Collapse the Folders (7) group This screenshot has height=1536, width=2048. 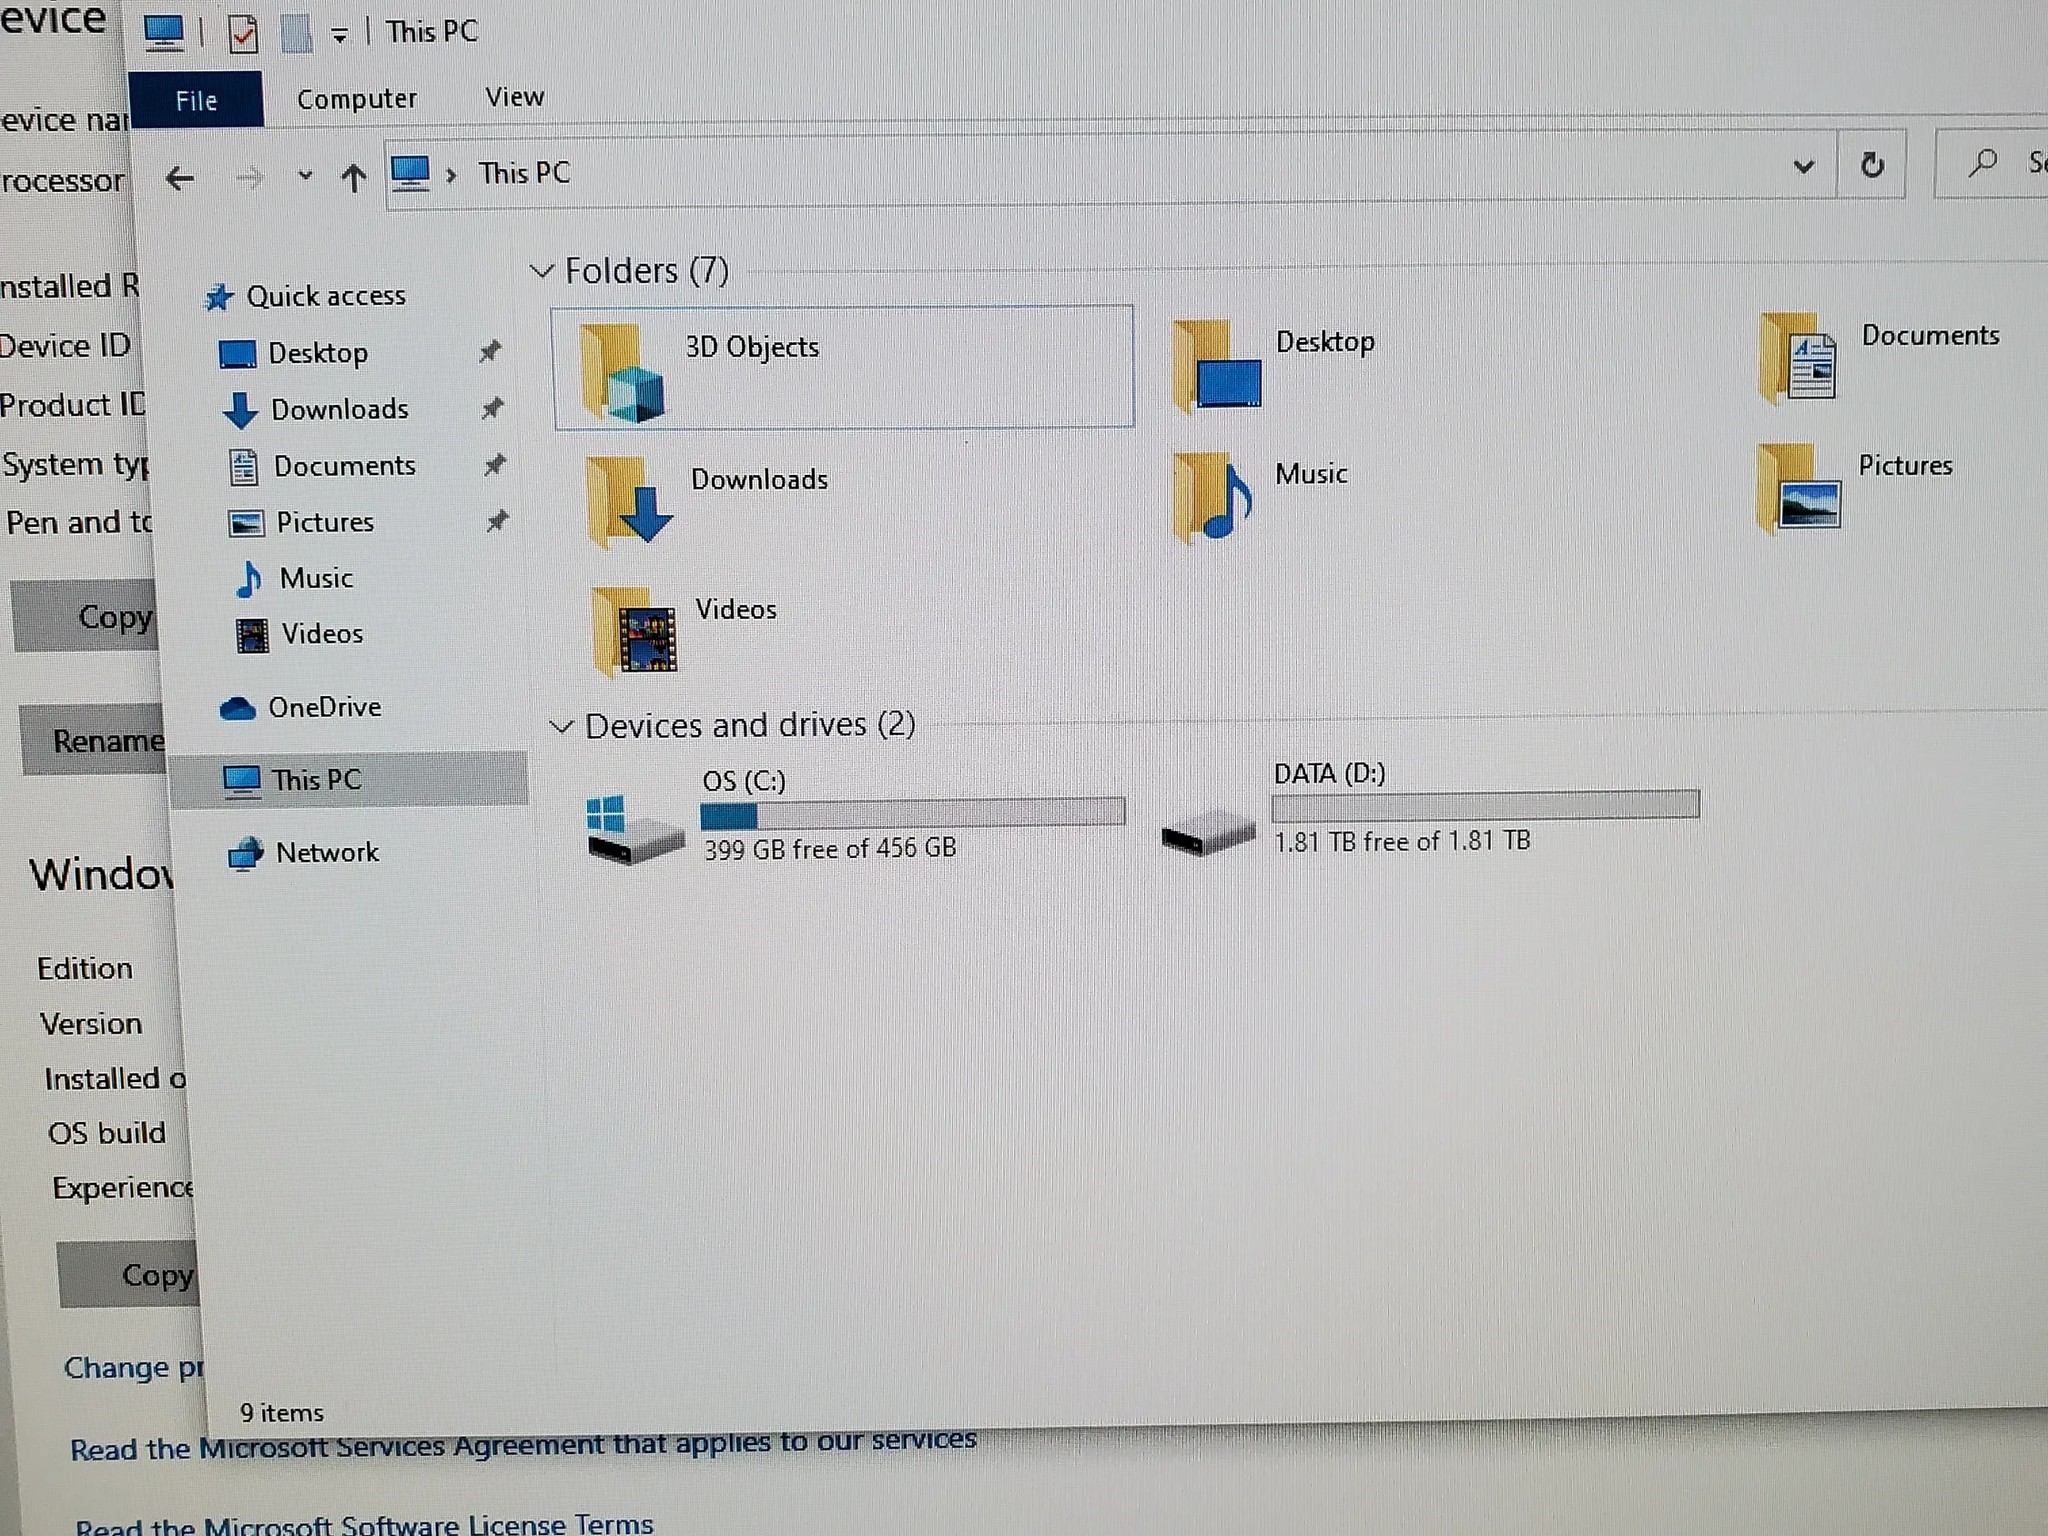tap(542, 271)
